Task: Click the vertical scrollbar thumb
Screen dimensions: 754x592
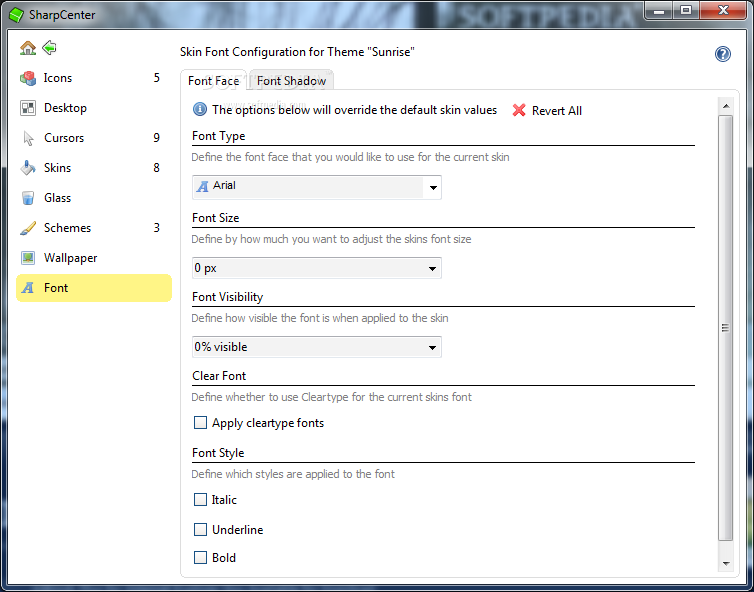Action: tap(726, 328)
